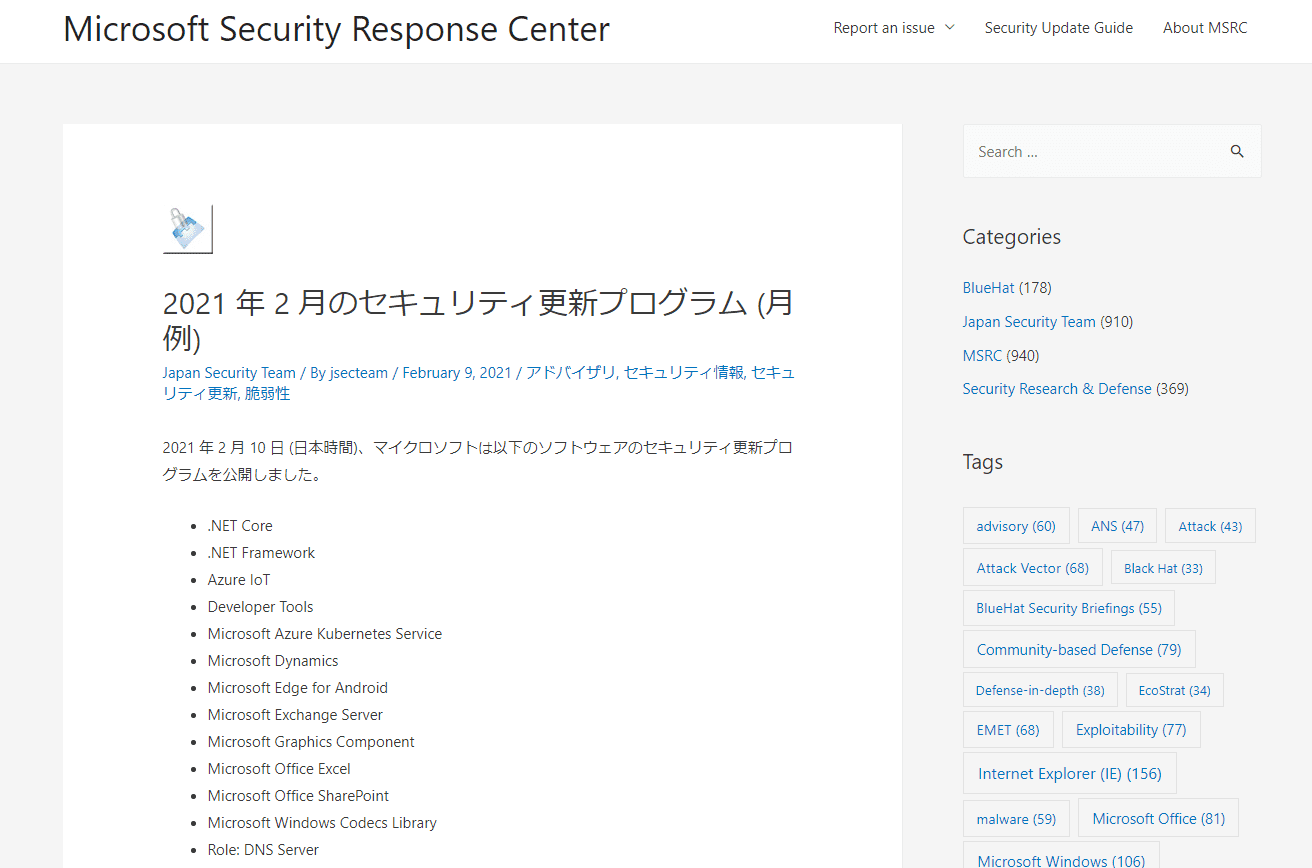The width and height of the screenshot is (1312, 868).
Task: Open the Japan Security Team category
Action: pos(1028,322)
